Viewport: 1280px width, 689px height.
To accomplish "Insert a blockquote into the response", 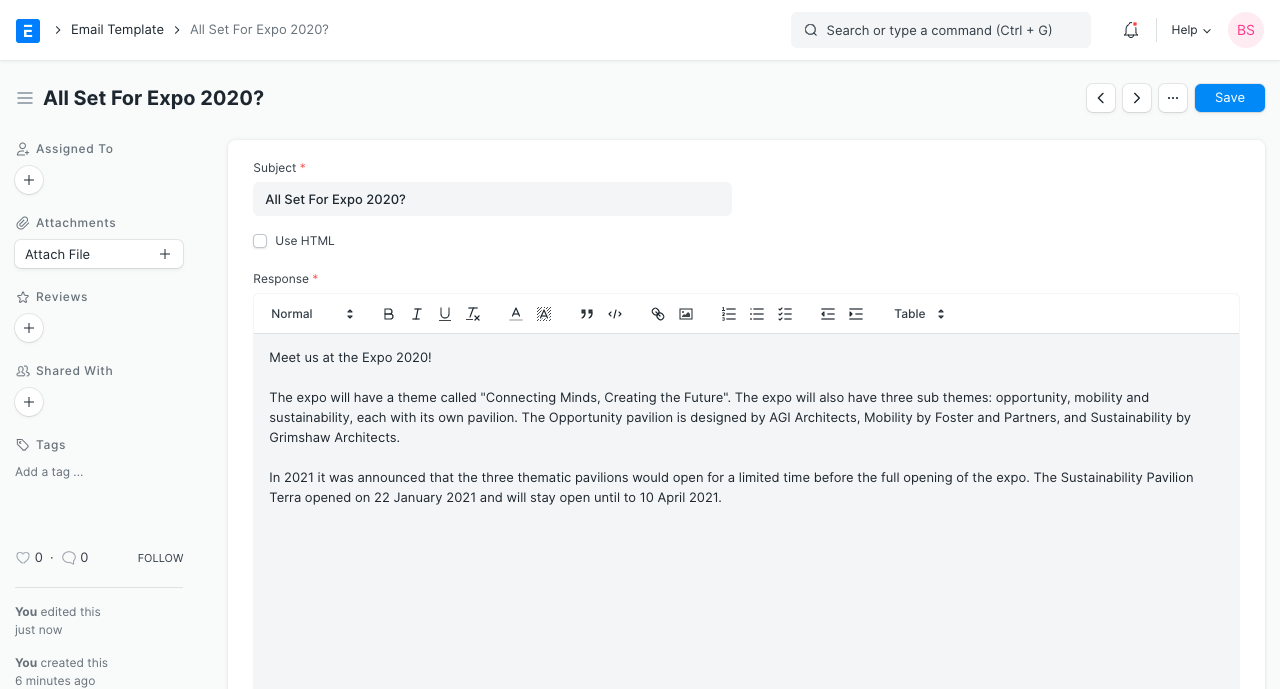I will [586, 313].
